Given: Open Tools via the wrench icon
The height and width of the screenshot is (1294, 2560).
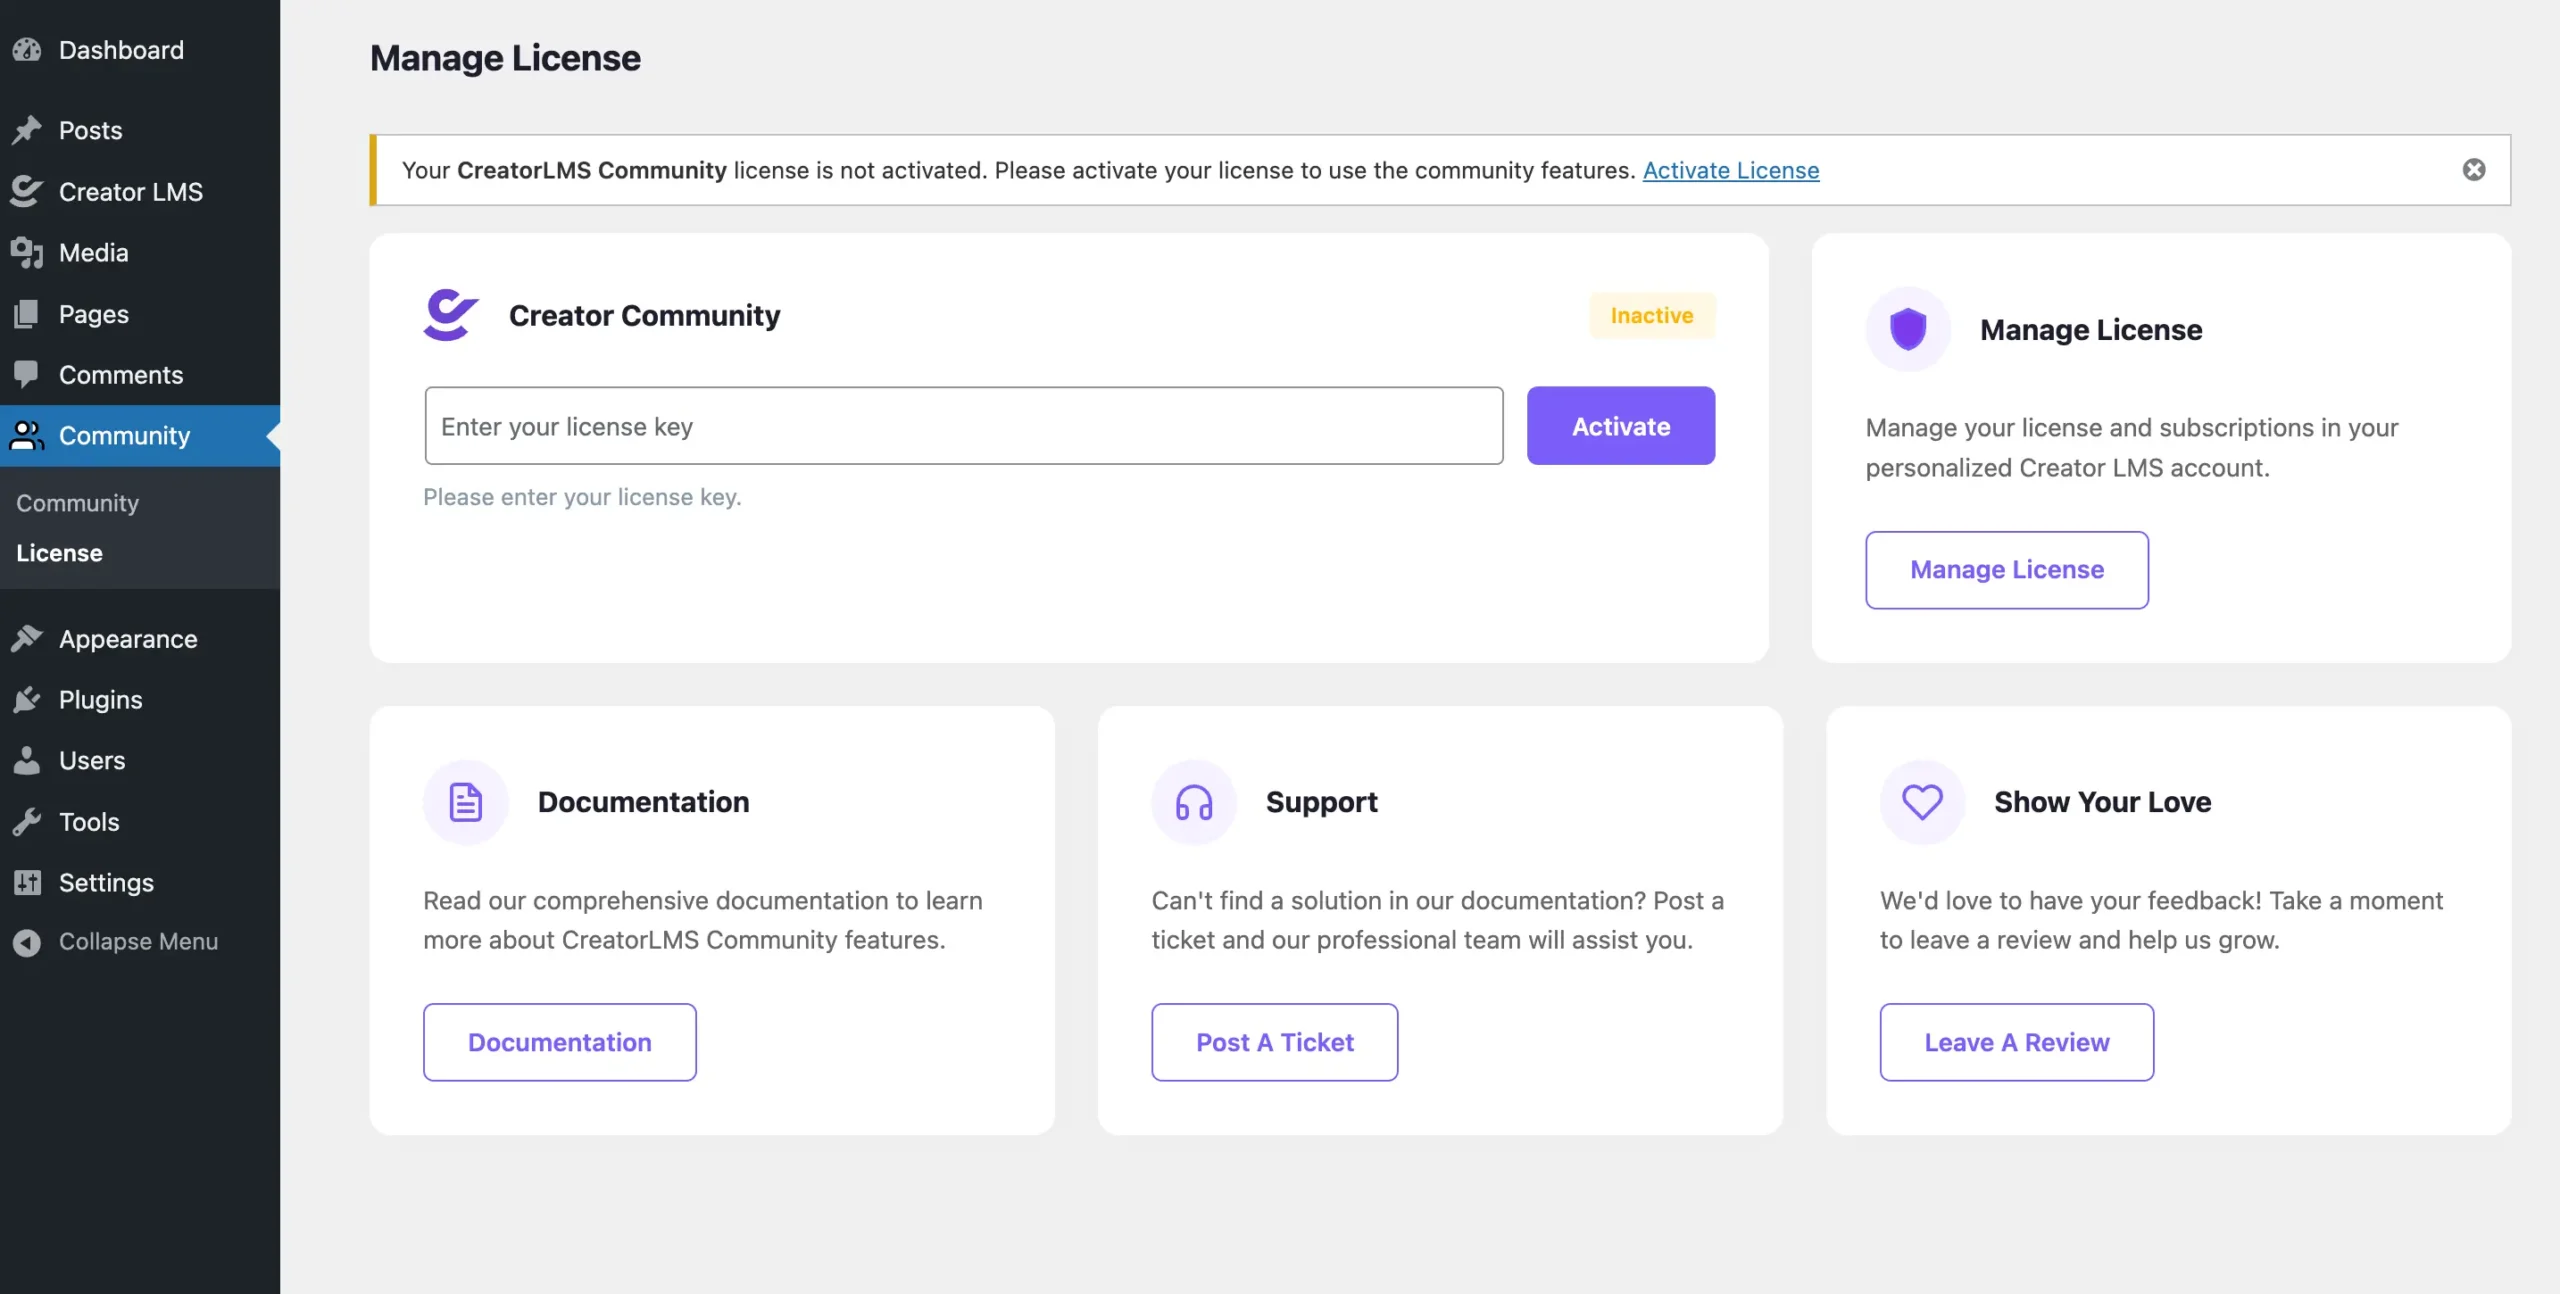Looking at the screenshot, I should click(27, 821).
